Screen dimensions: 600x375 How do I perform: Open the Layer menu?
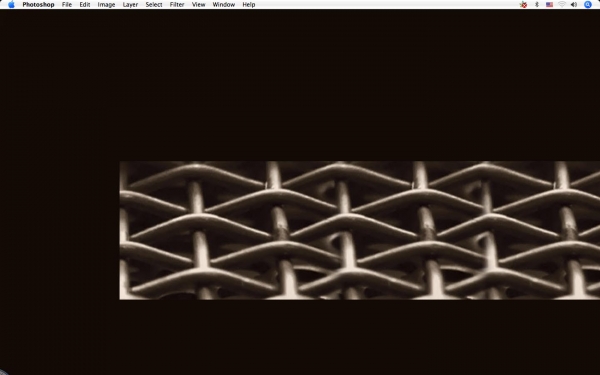click(130, 5)
